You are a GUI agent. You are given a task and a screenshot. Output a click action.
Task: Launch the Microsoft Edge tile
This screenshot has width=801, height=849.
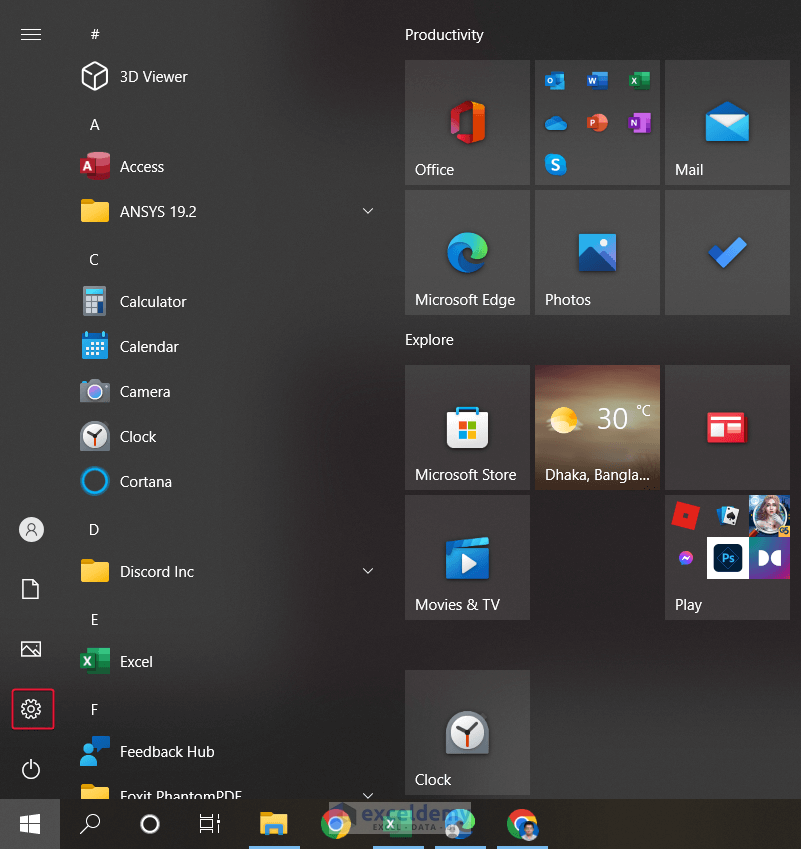tap(467, 252)
